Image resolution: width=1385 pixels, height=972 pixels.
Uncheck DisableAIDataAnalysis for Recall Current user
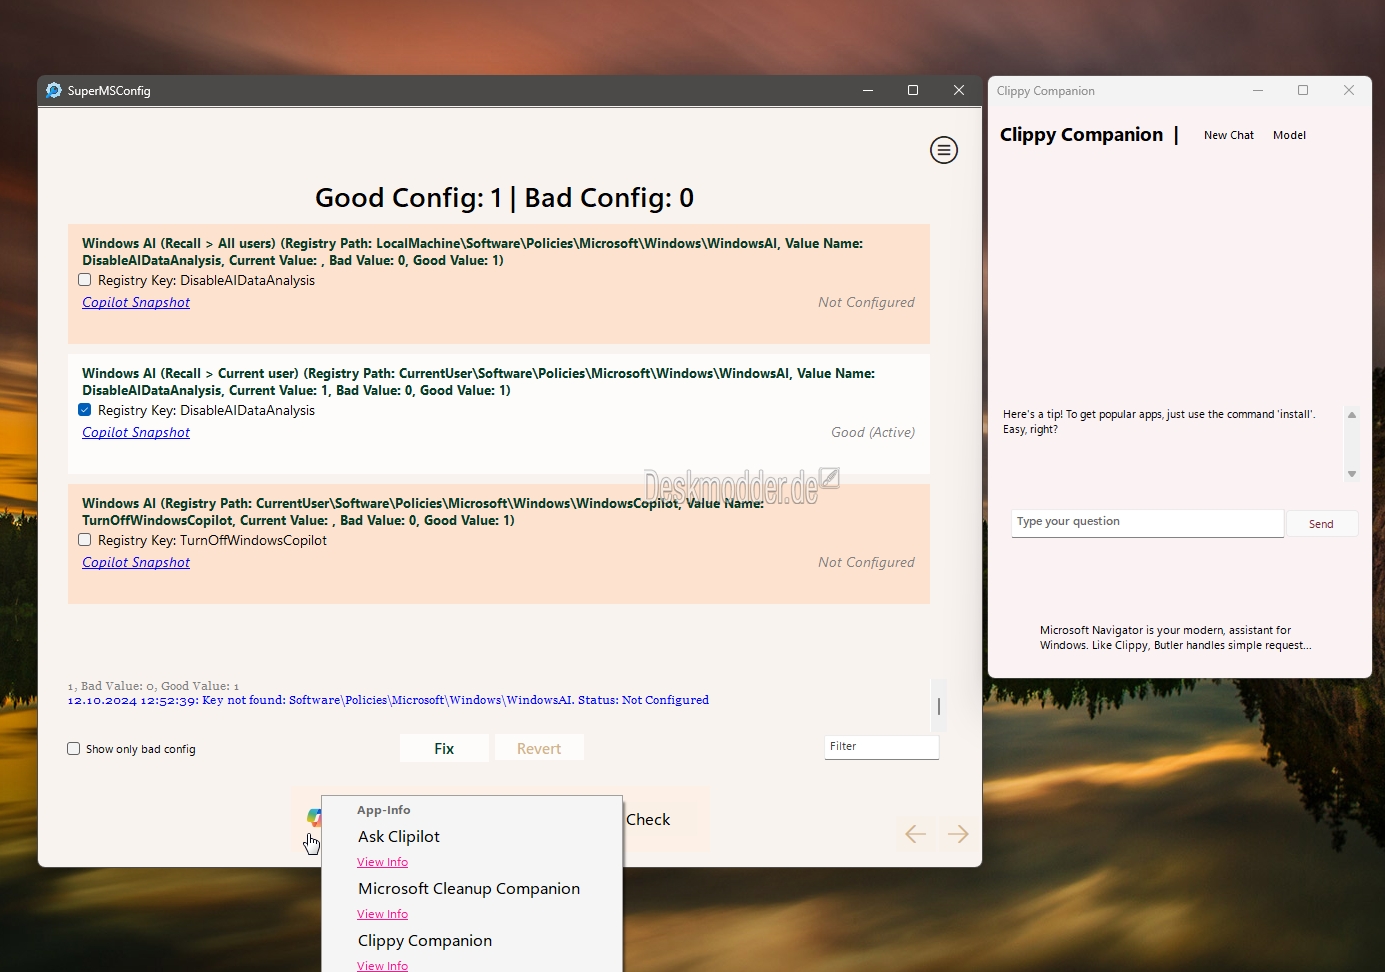coord(85,410)
